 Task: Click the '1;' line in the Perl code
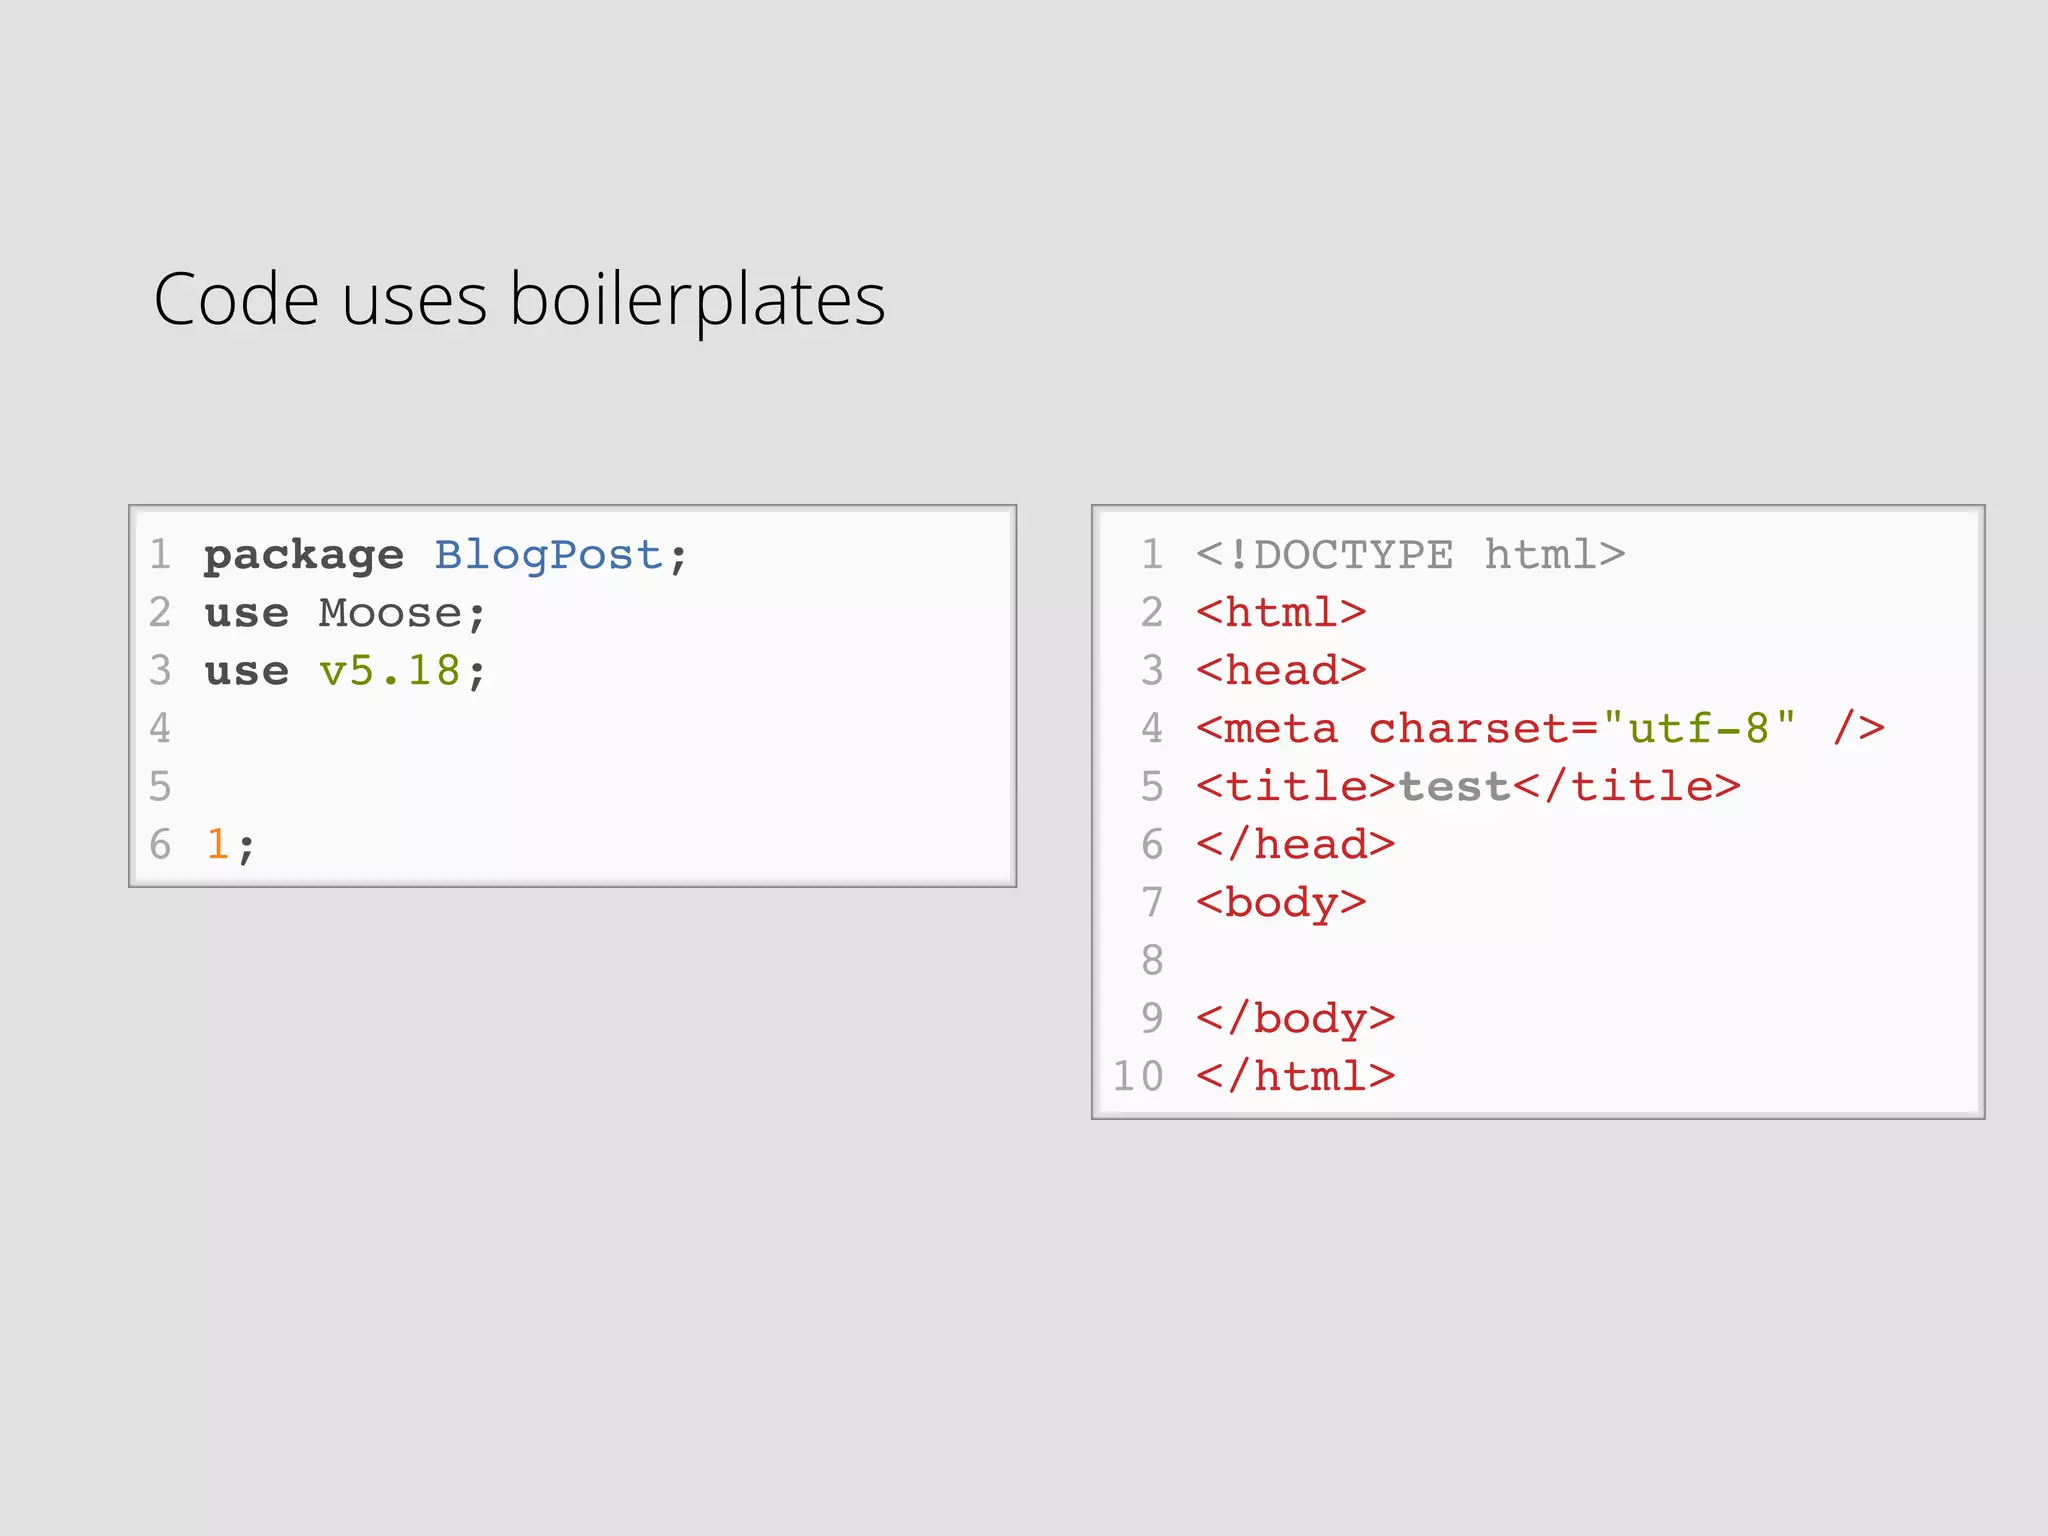231,845
